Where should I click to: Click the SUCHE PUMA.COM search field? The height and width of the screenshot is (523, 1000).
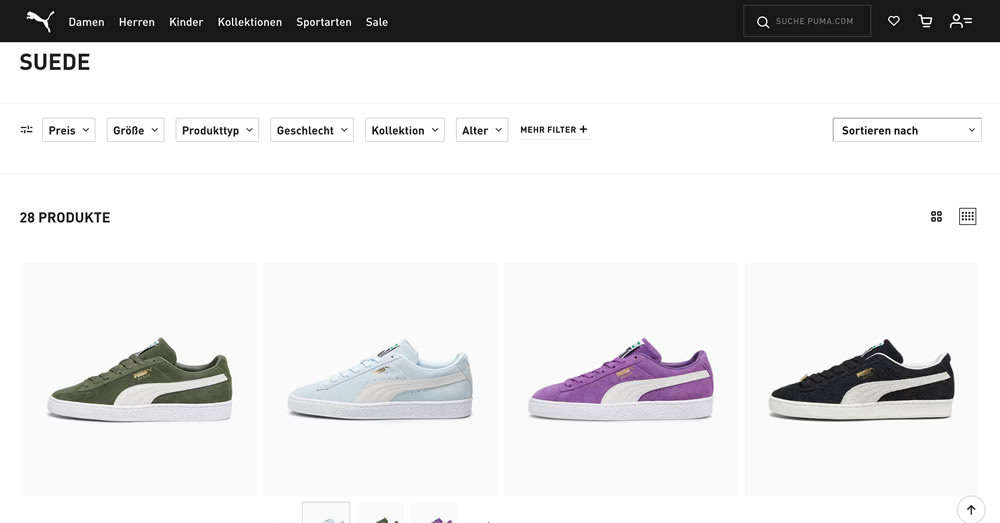pyautogui.click(x=807, y=21)
